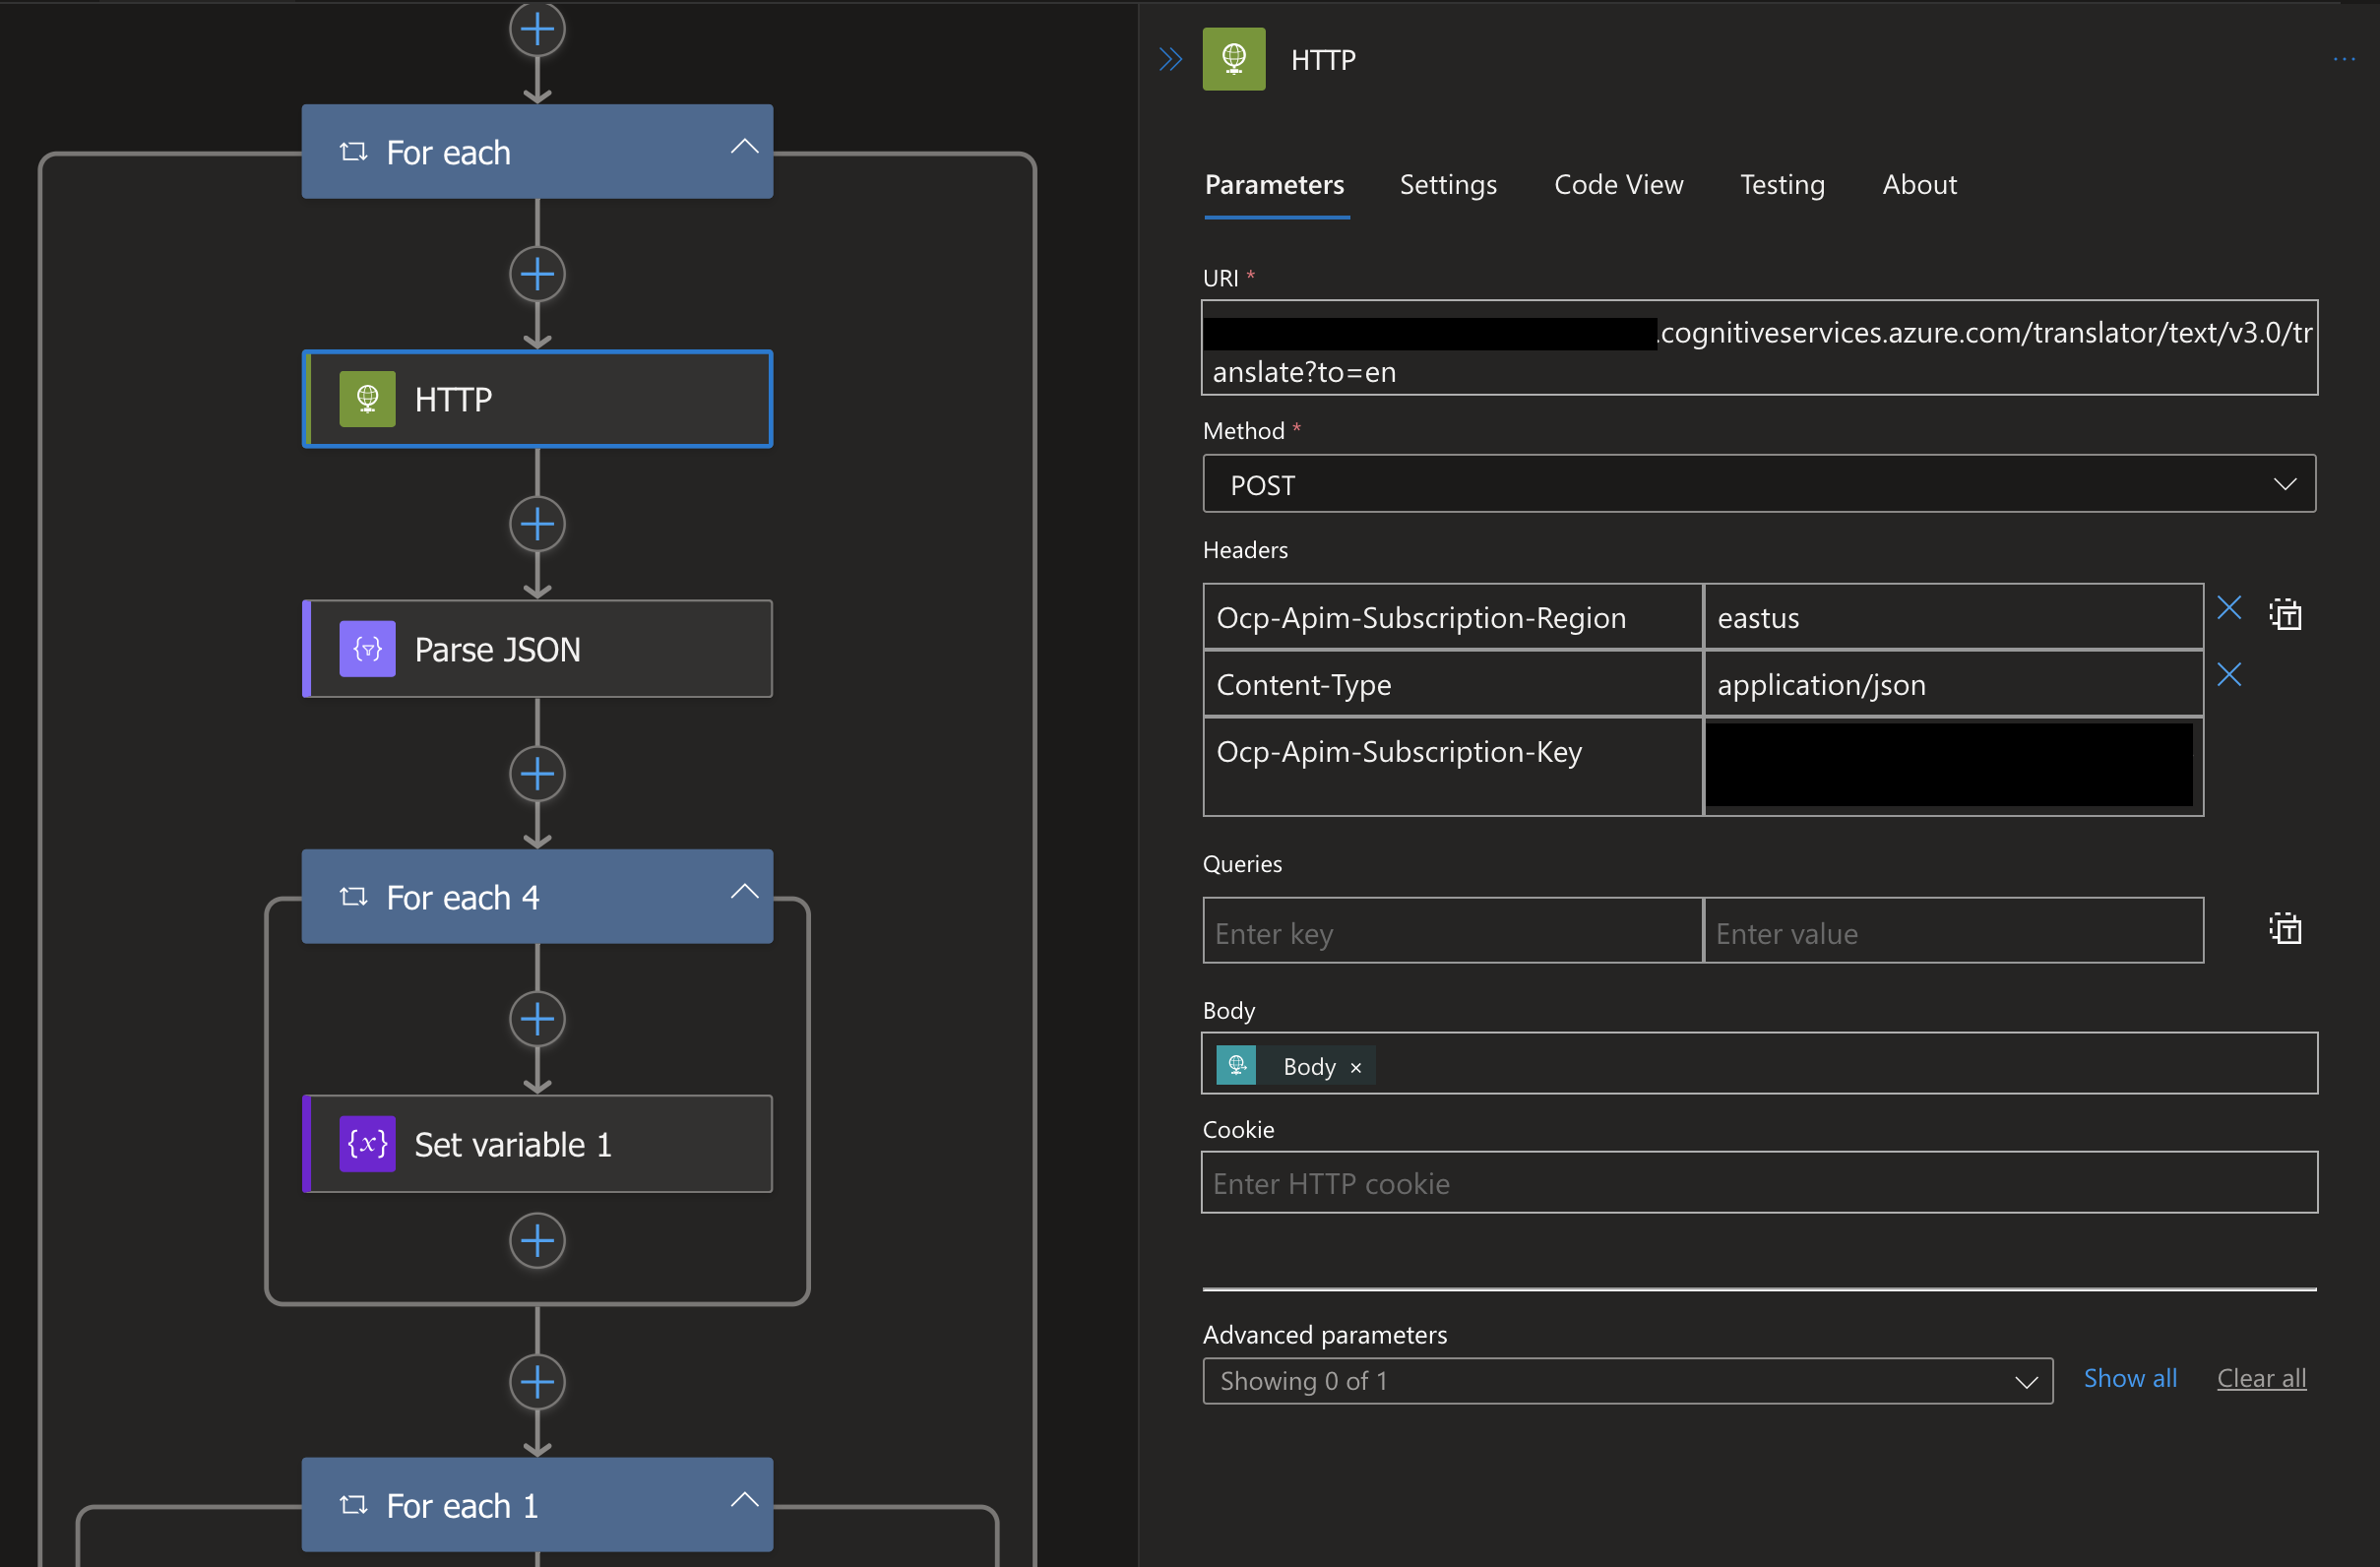Collapse the For each loop
Screen dimensions: 2380x1567
click(x=744, y=147)
